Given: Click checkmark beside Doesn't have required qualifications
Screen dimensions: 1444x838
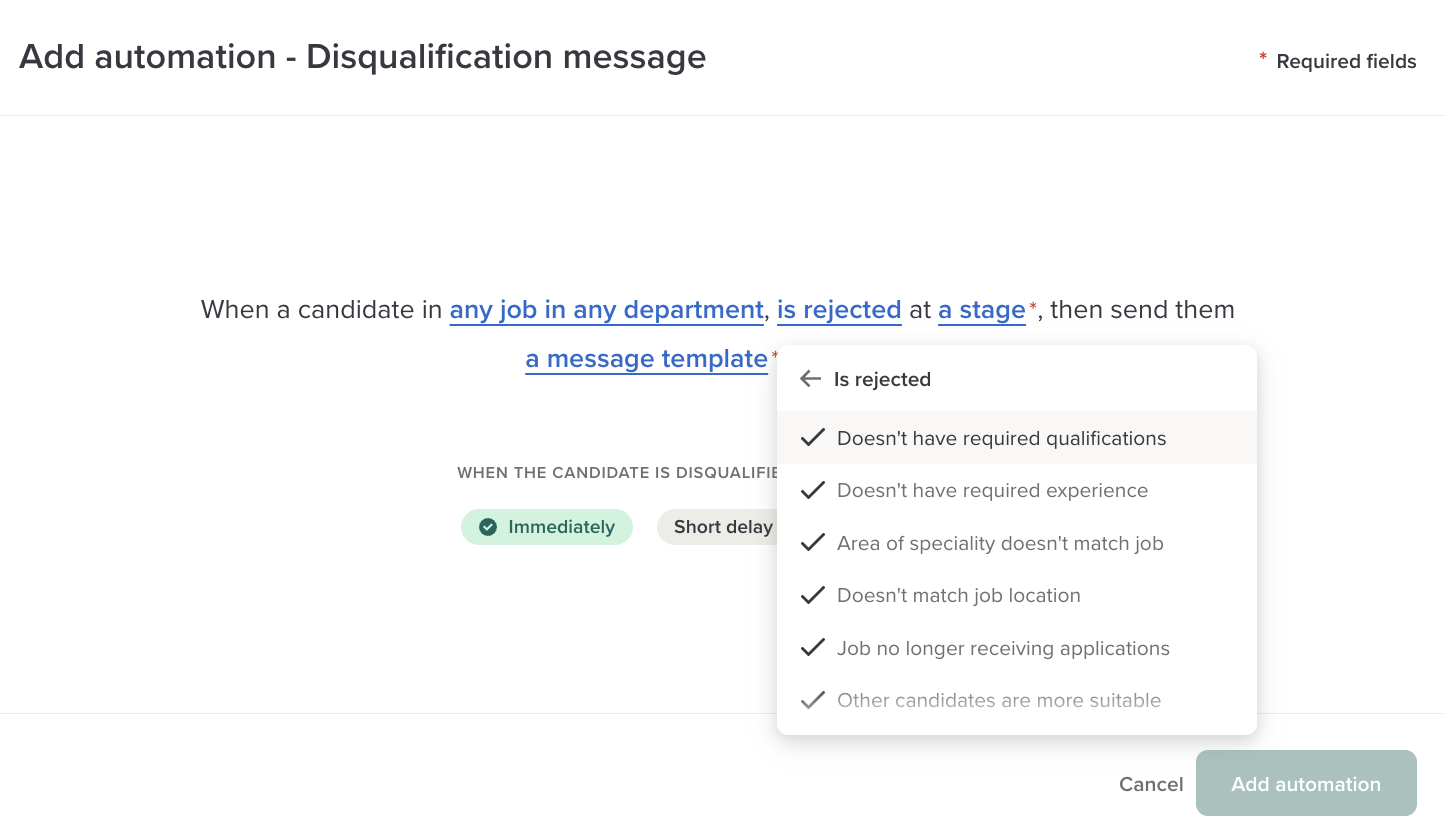Looking at the screenshot, I should click(813, 438).
